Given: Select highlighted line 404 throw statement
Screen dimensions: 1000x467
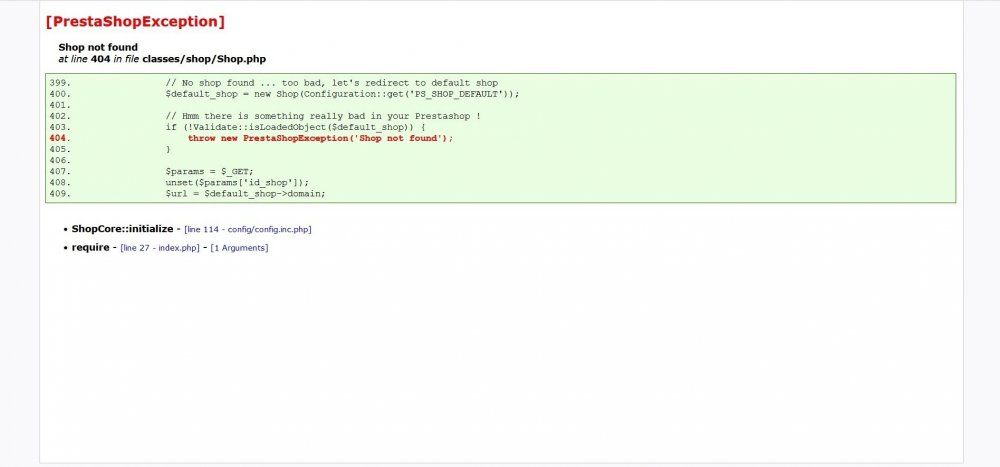Looking at the screenshot, I should (x=320, y=138).
